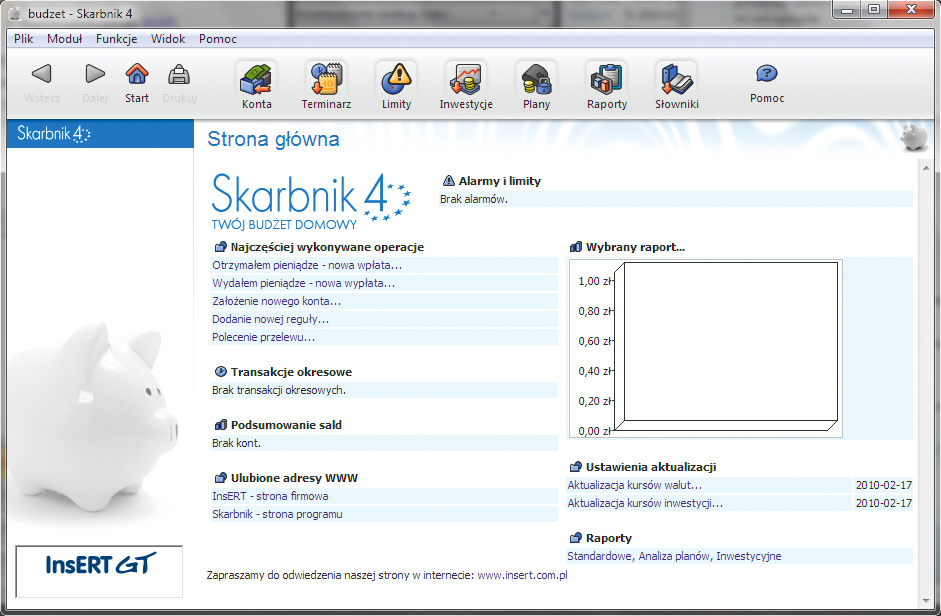Click the Pomoc help icon in toolbar
This screenshot has width=941, height=616.
coord(767,82)
